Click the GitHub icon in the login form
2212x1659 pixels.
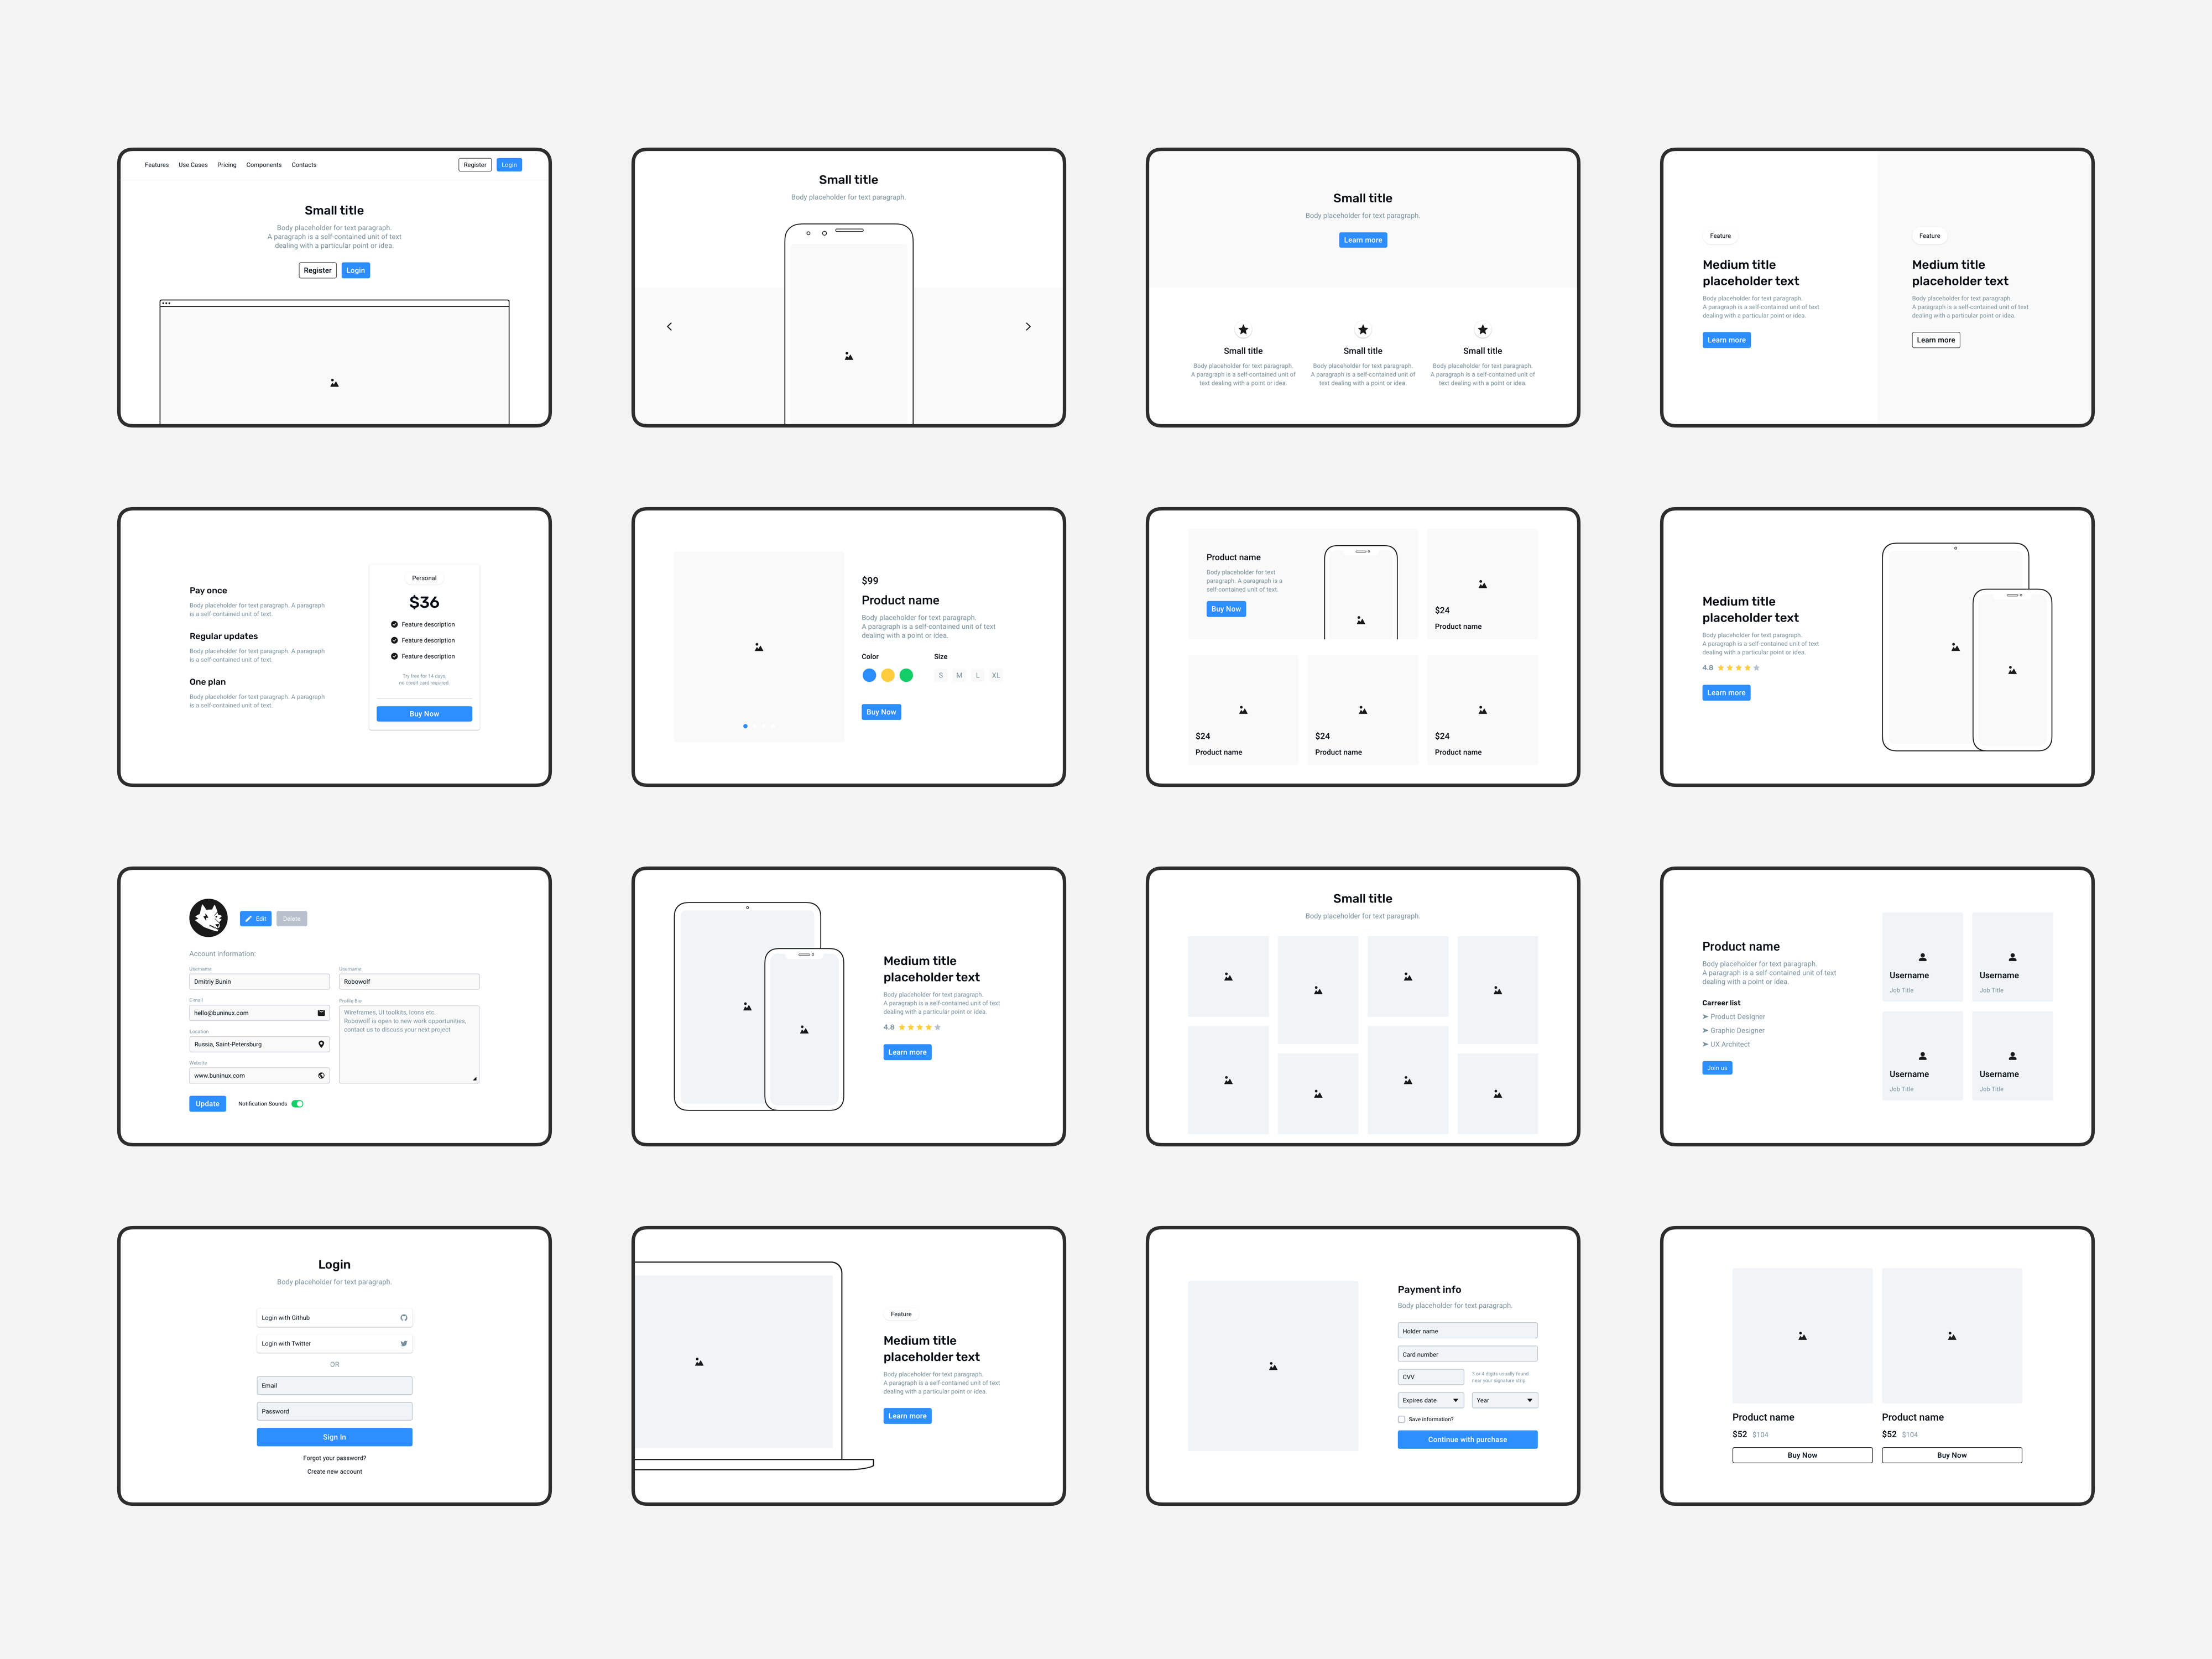coord(404,1318)
